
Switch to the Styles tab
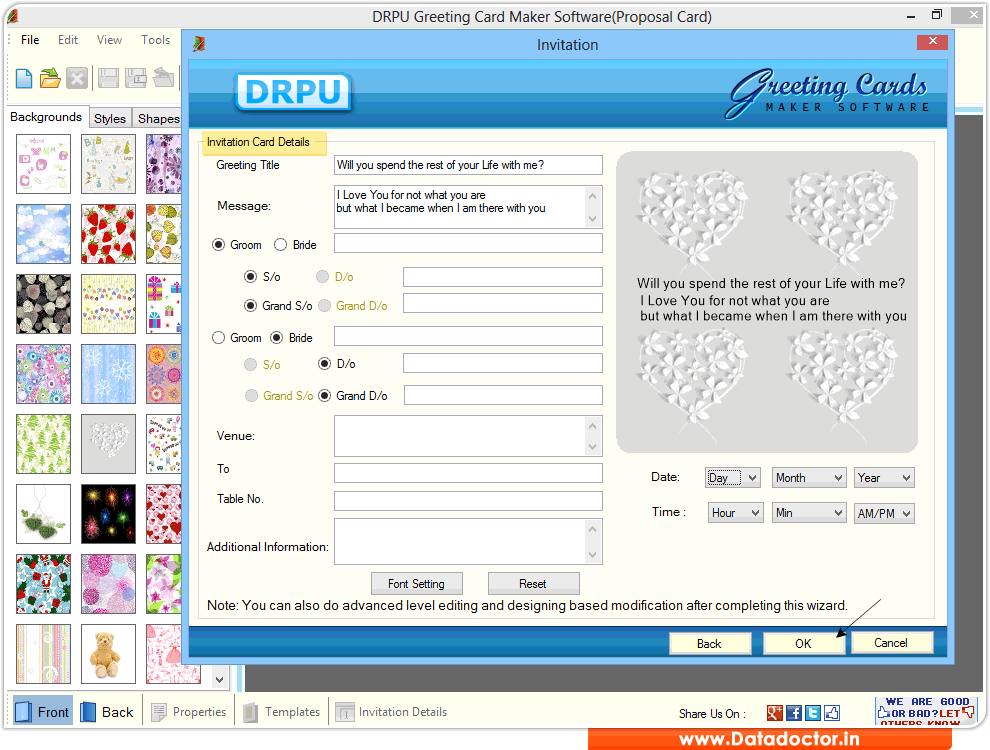click(110, 117)
